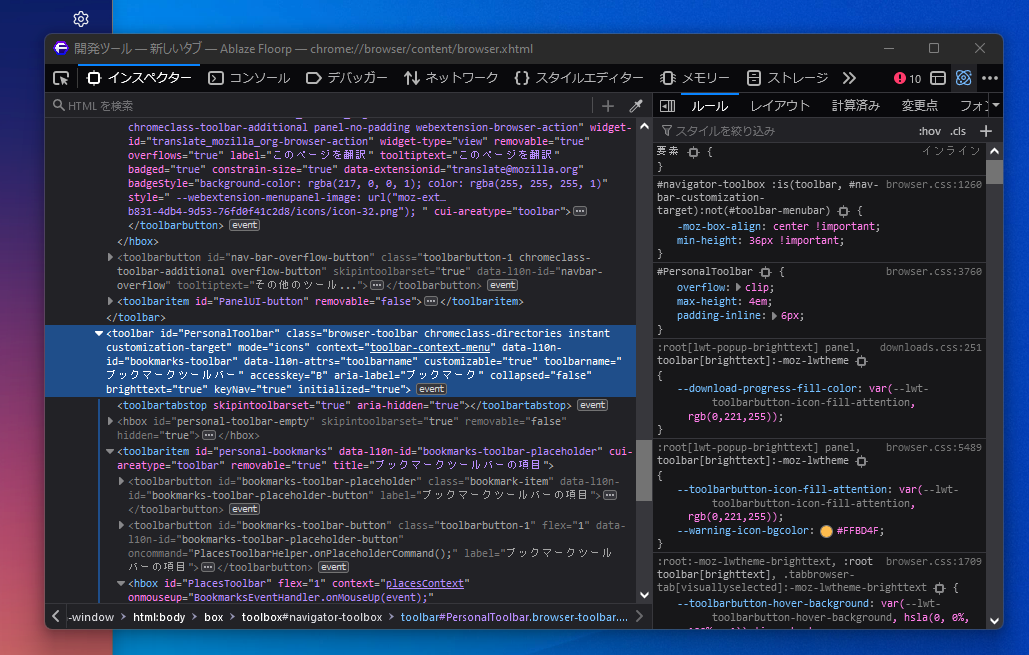Activate the element picker tool

[x=61, y=79]
